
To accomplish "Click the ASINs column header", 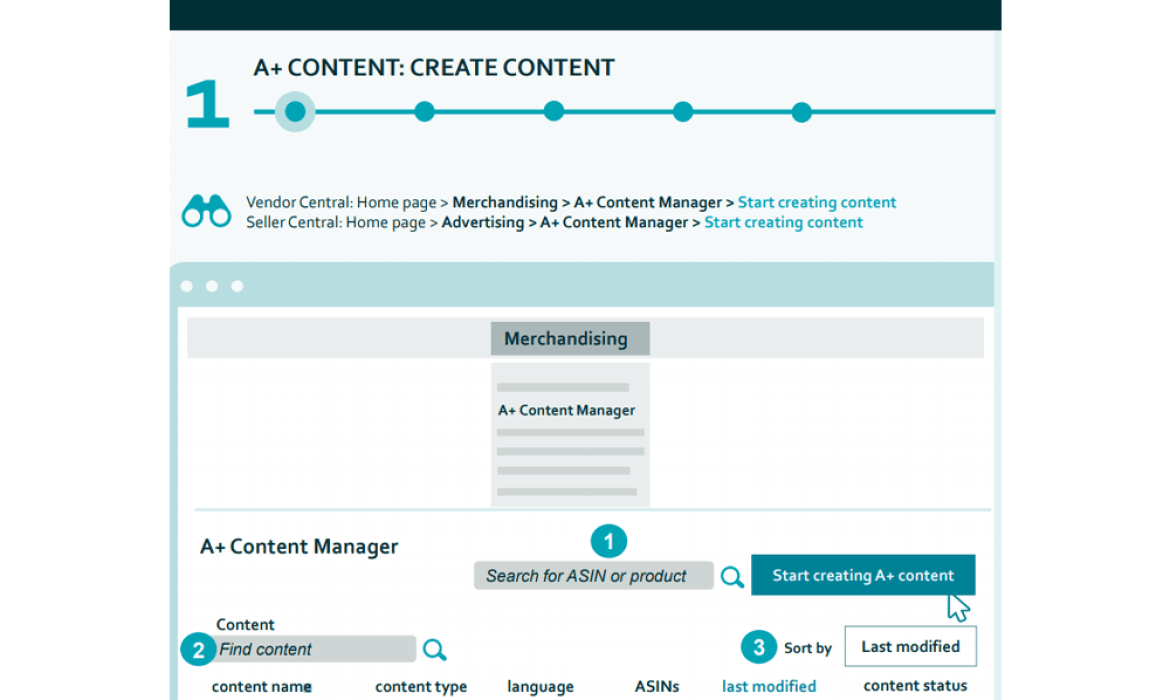I will tap(657, 687).
